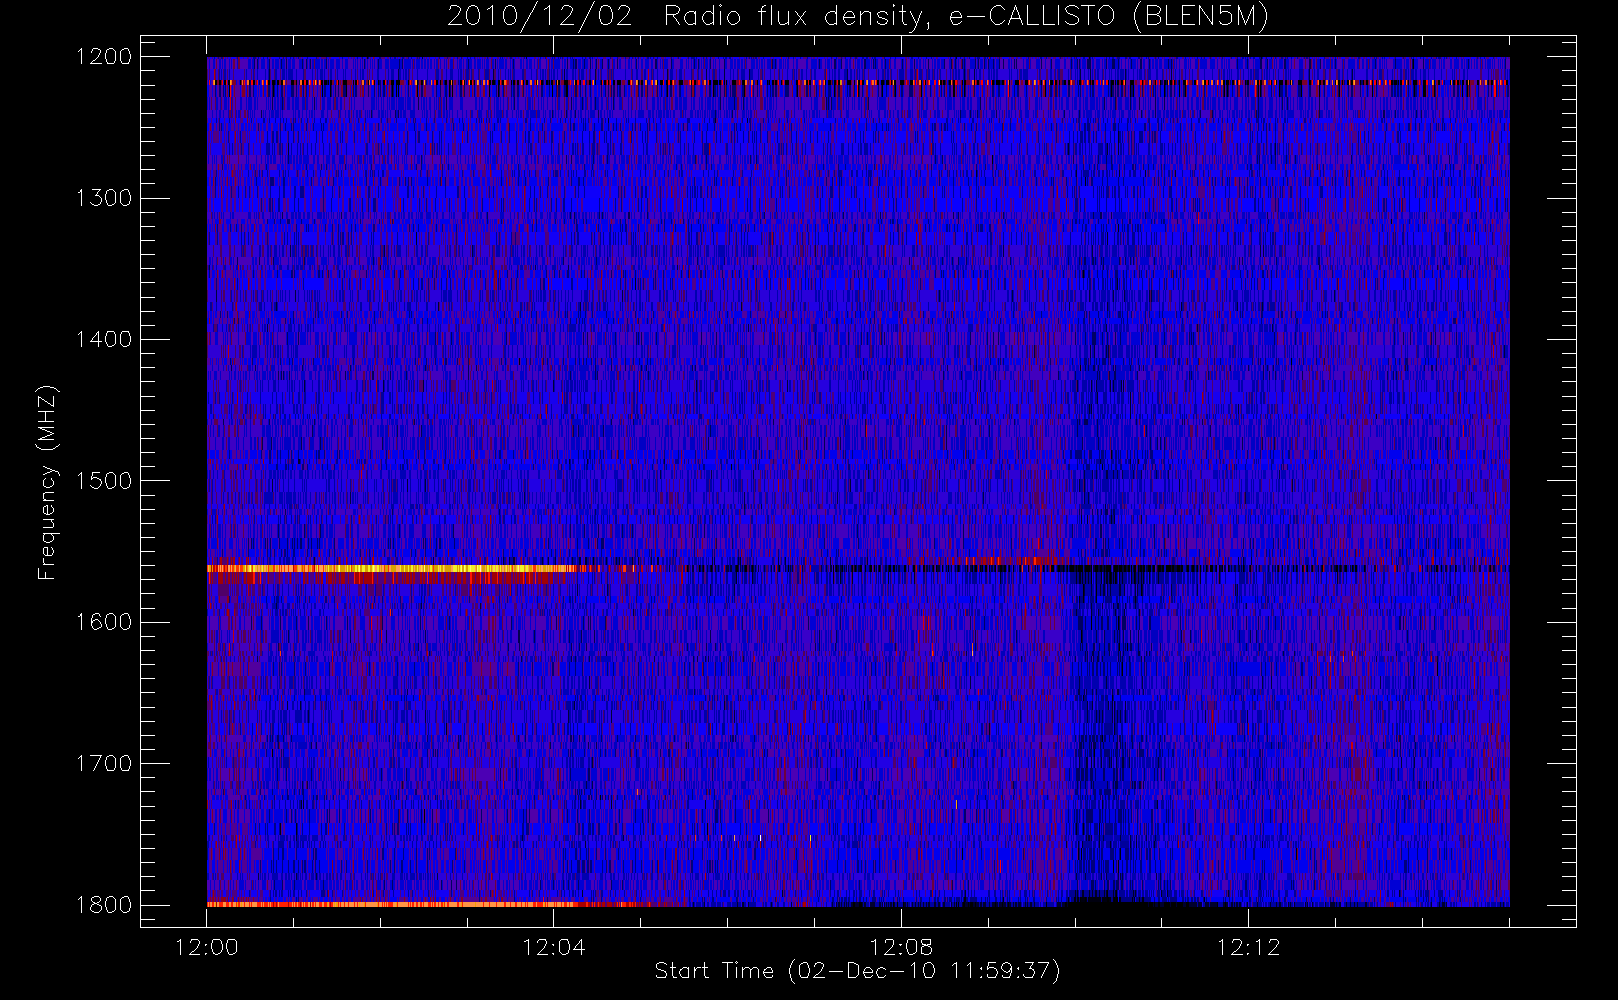Click the 12:08 time tick label

coord(901,947)
